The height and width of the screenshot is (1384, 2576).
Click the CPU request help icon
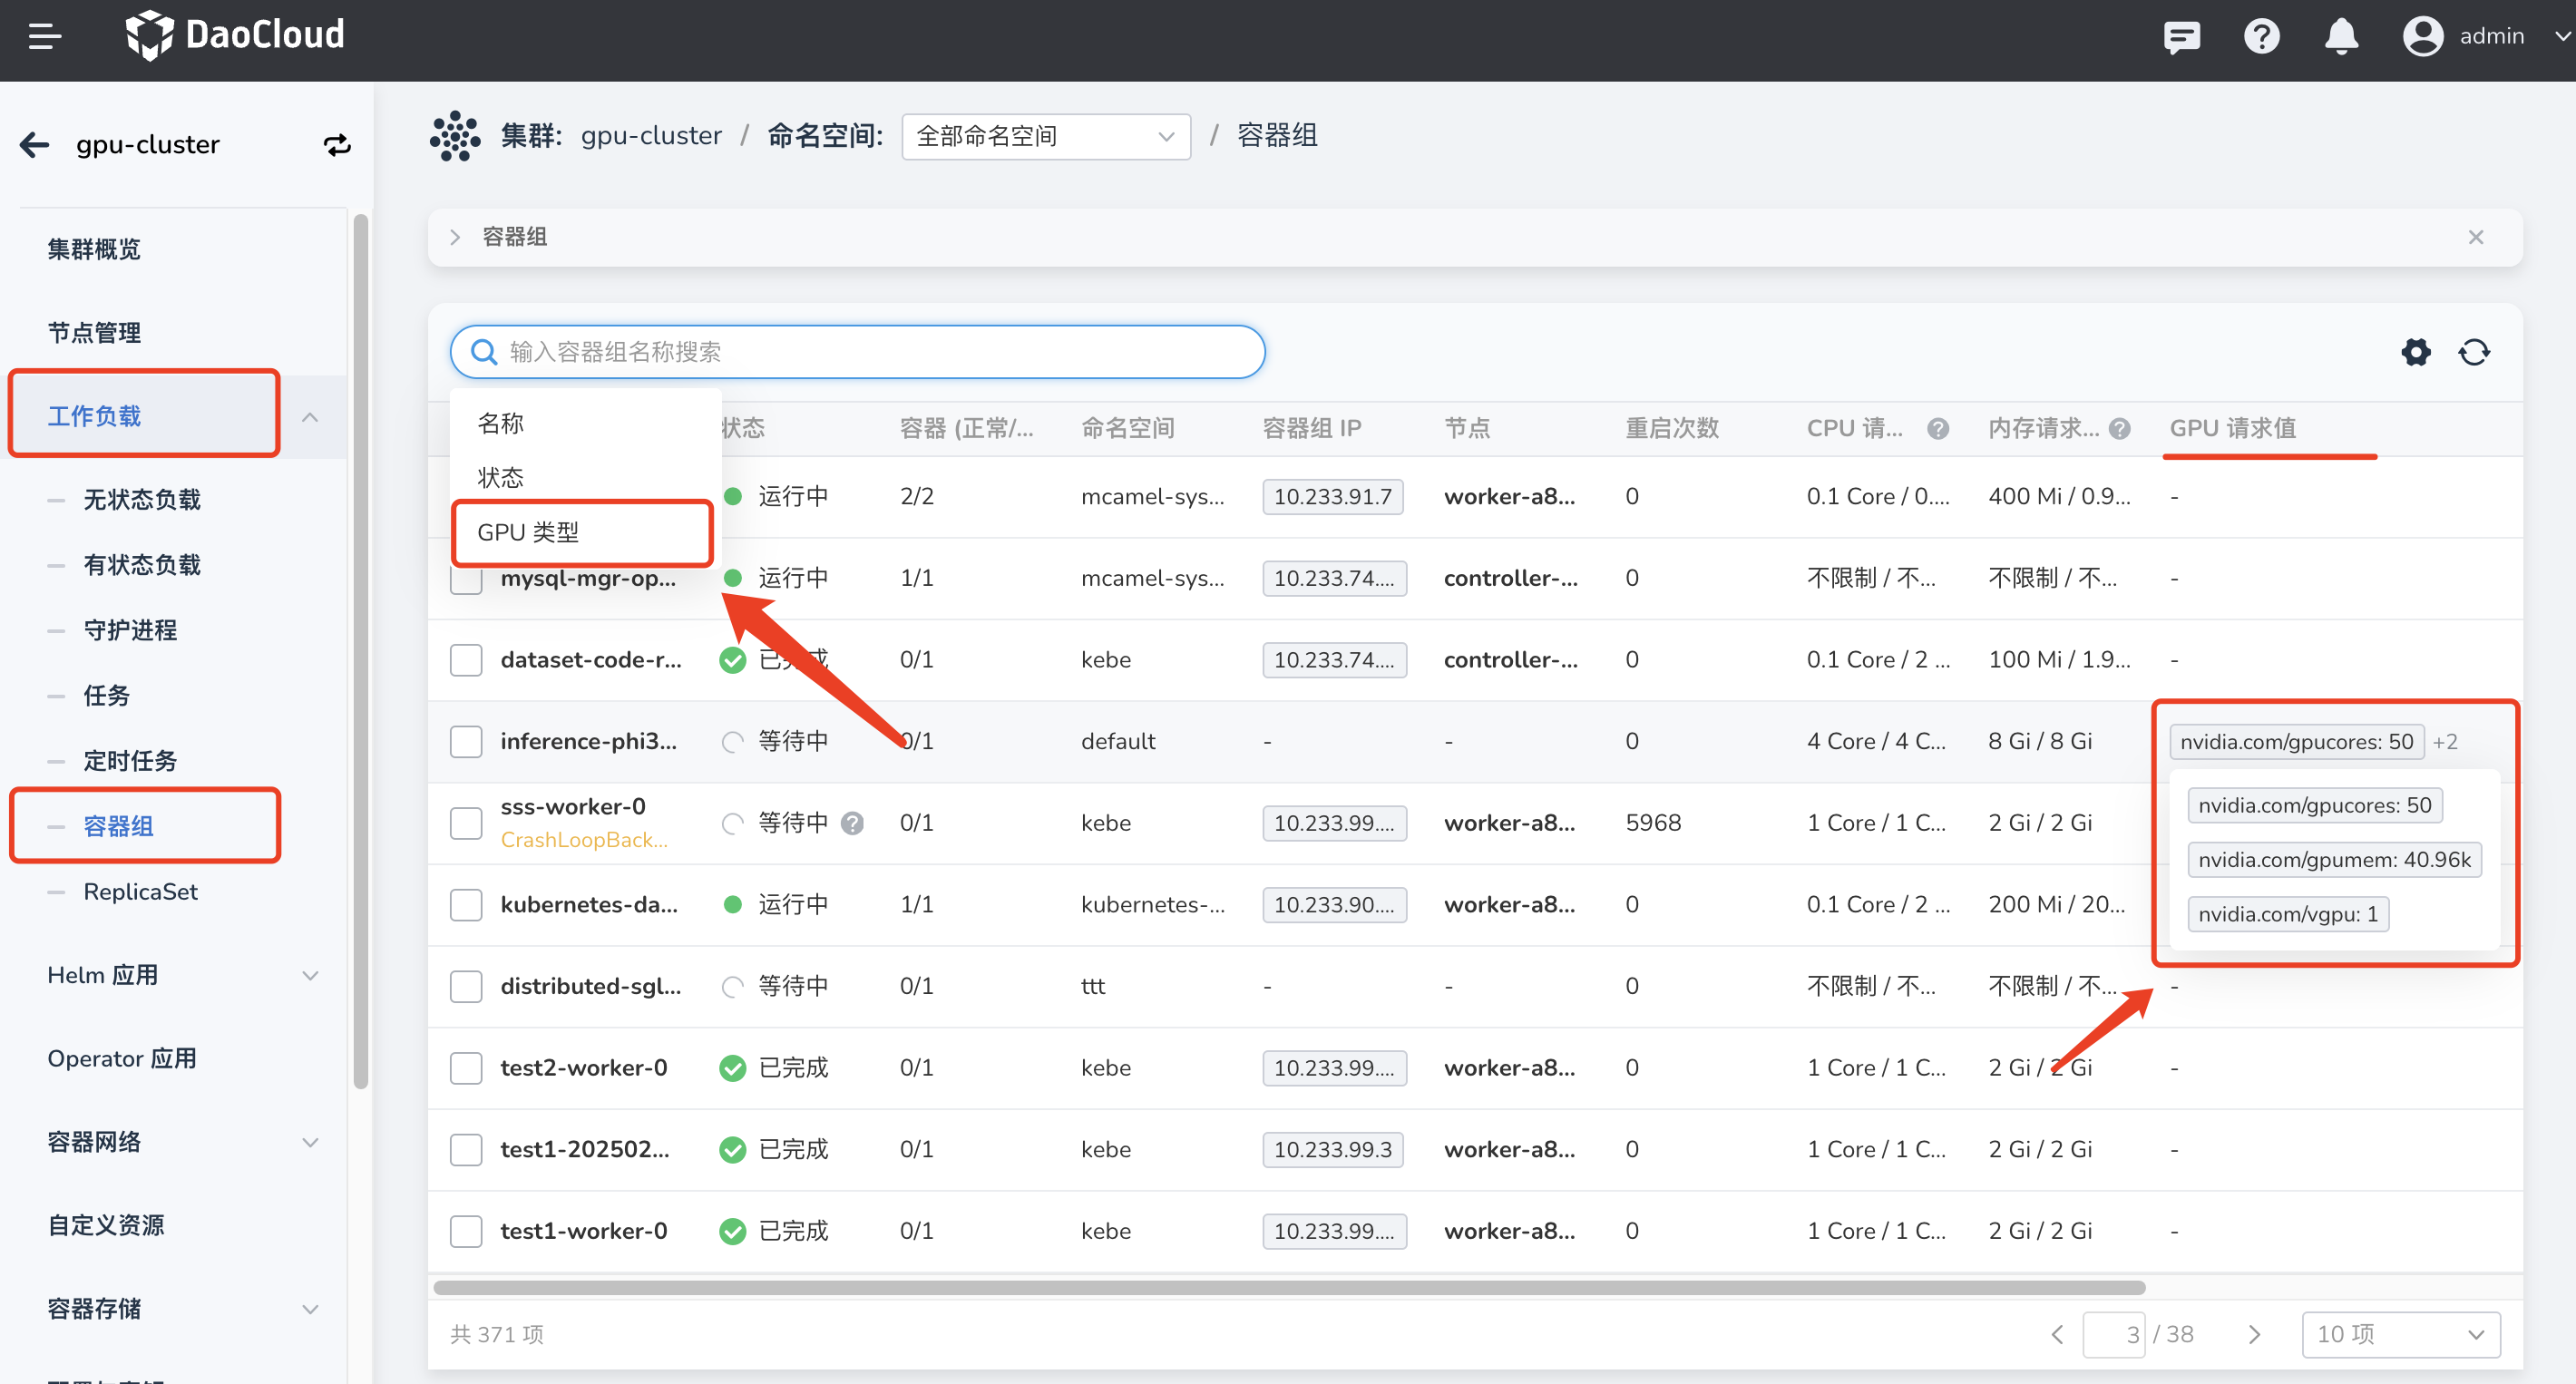(x=1937, y=429)
